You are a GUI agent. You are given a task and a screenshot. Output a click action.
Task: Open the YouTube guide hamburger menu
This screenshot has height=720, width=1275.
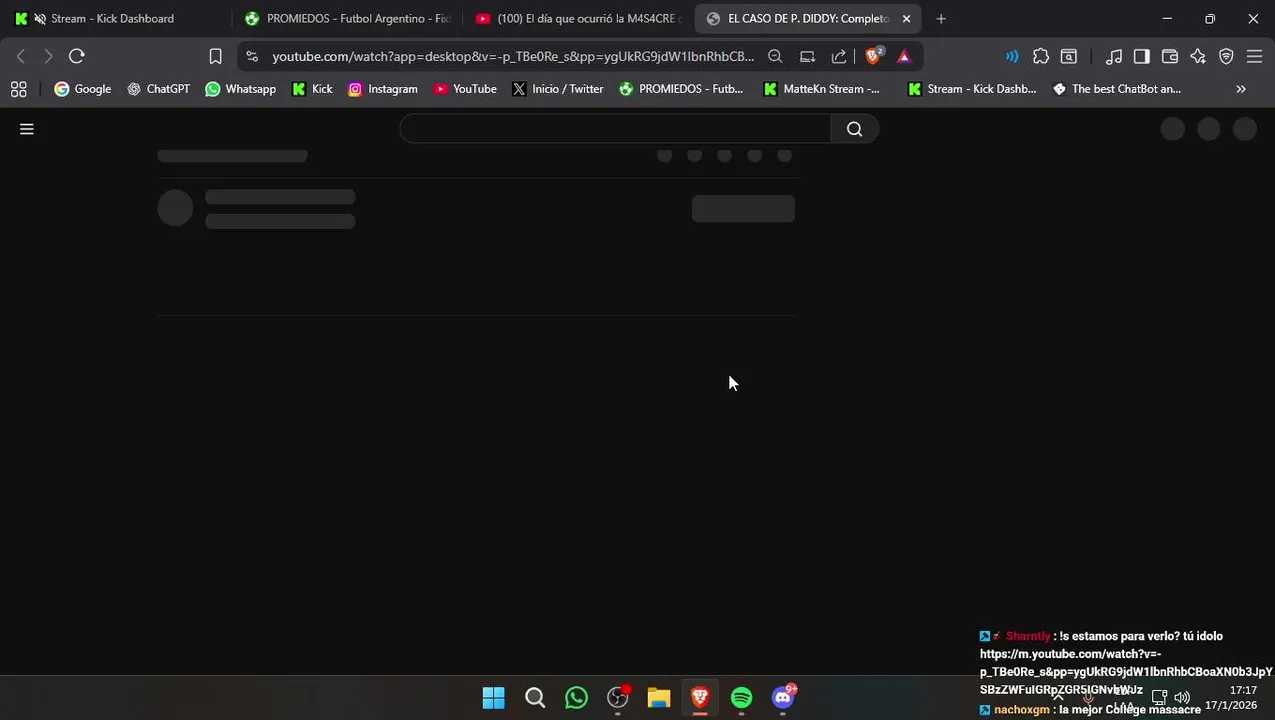(27, 129)
